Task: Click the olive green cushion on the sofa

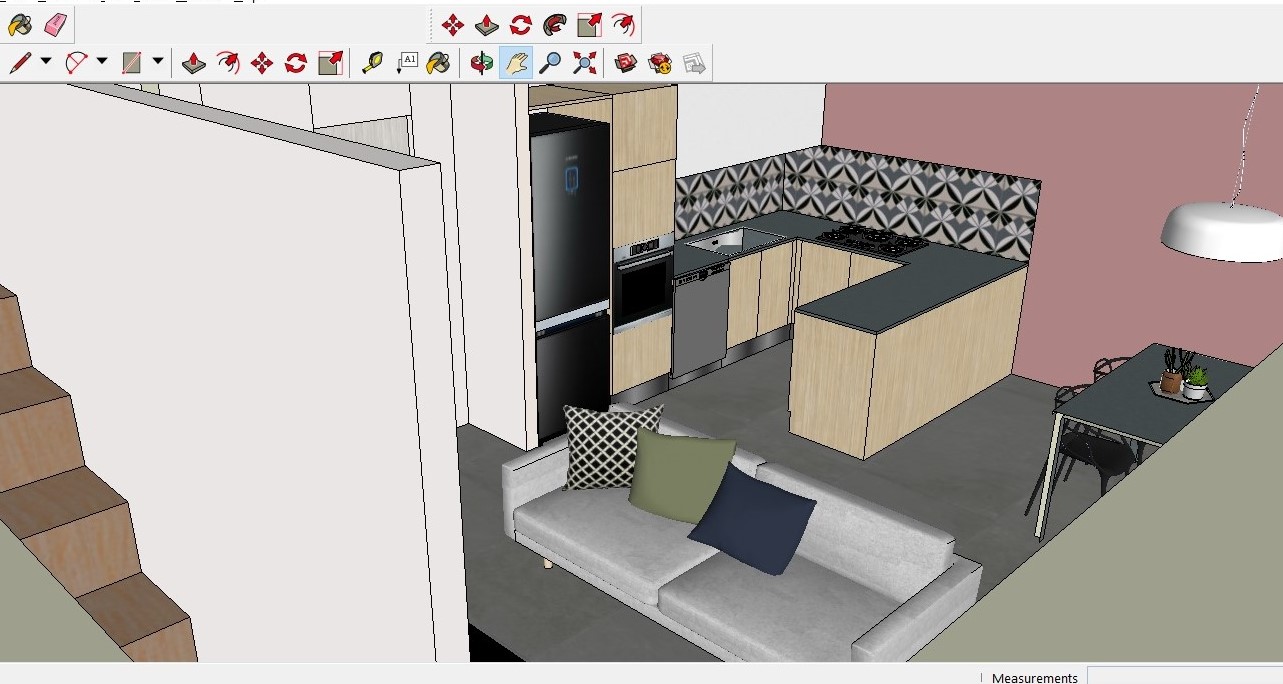Action: [682, 475]
